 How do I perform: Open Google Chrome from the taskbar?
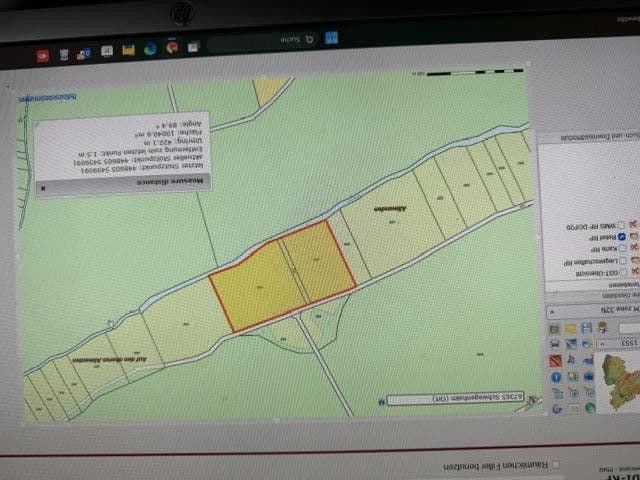coord(172,47)
